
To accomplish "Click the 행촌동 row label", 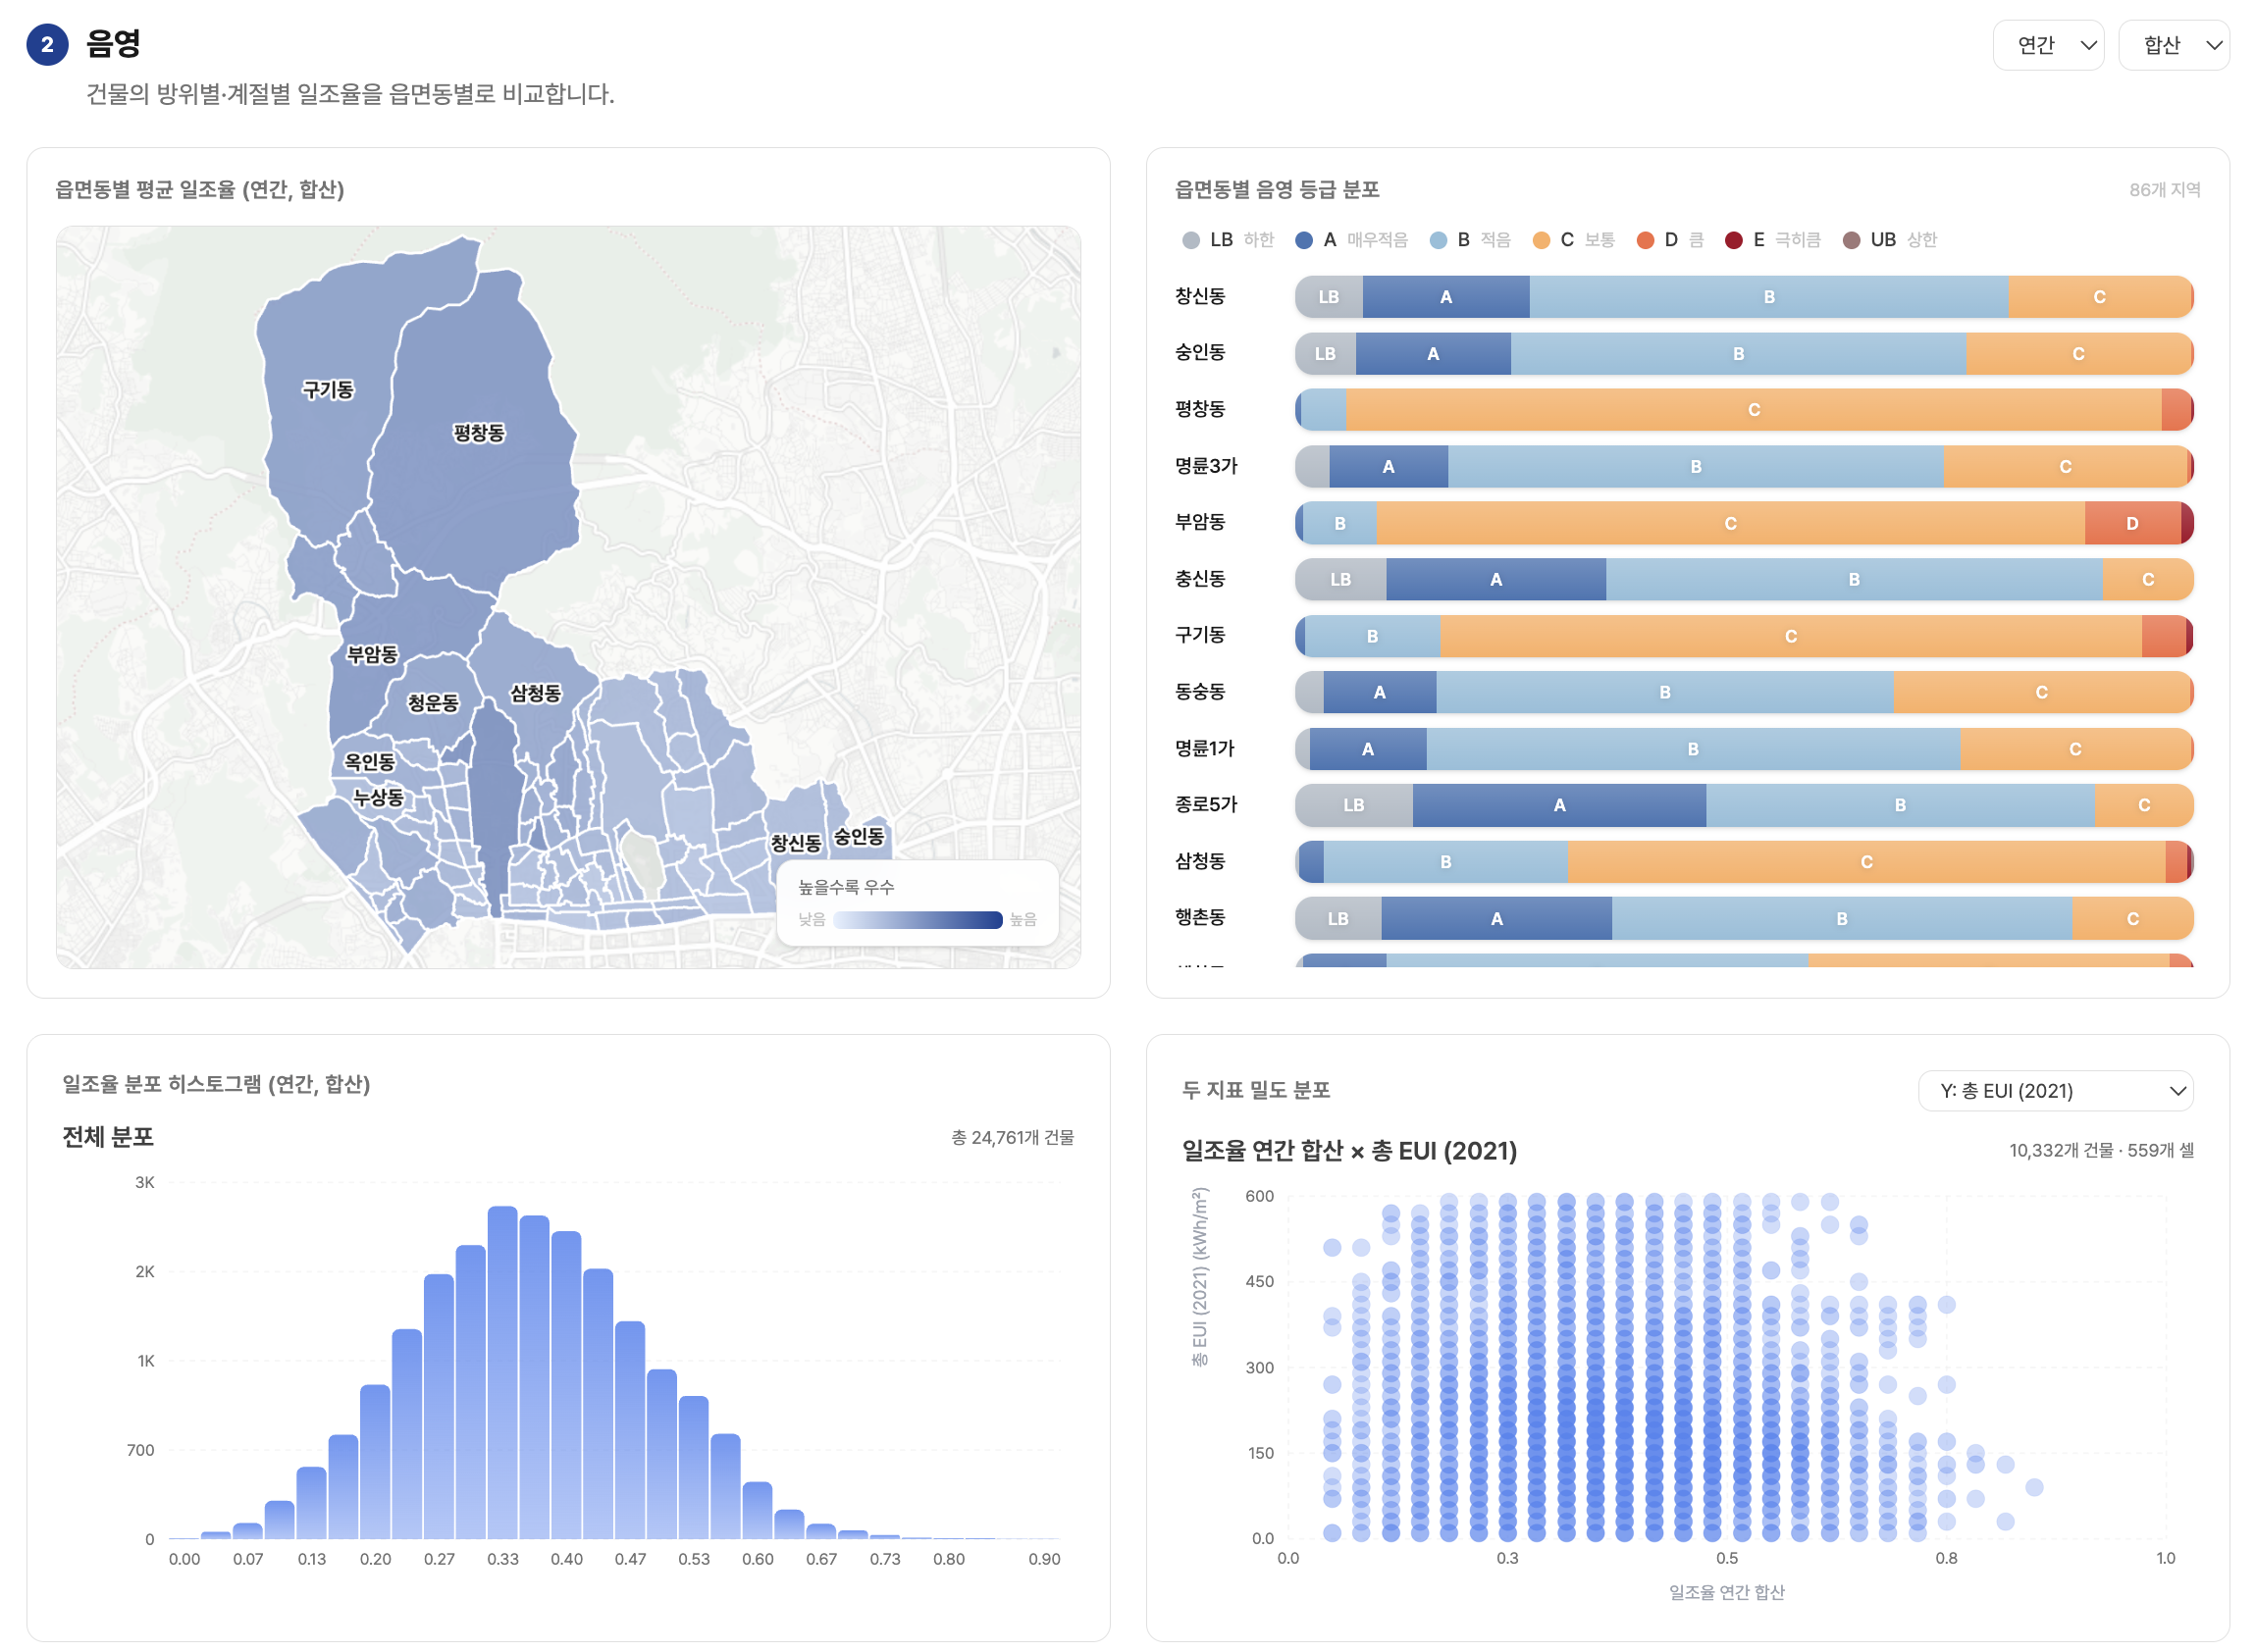I will point(1199,917).
